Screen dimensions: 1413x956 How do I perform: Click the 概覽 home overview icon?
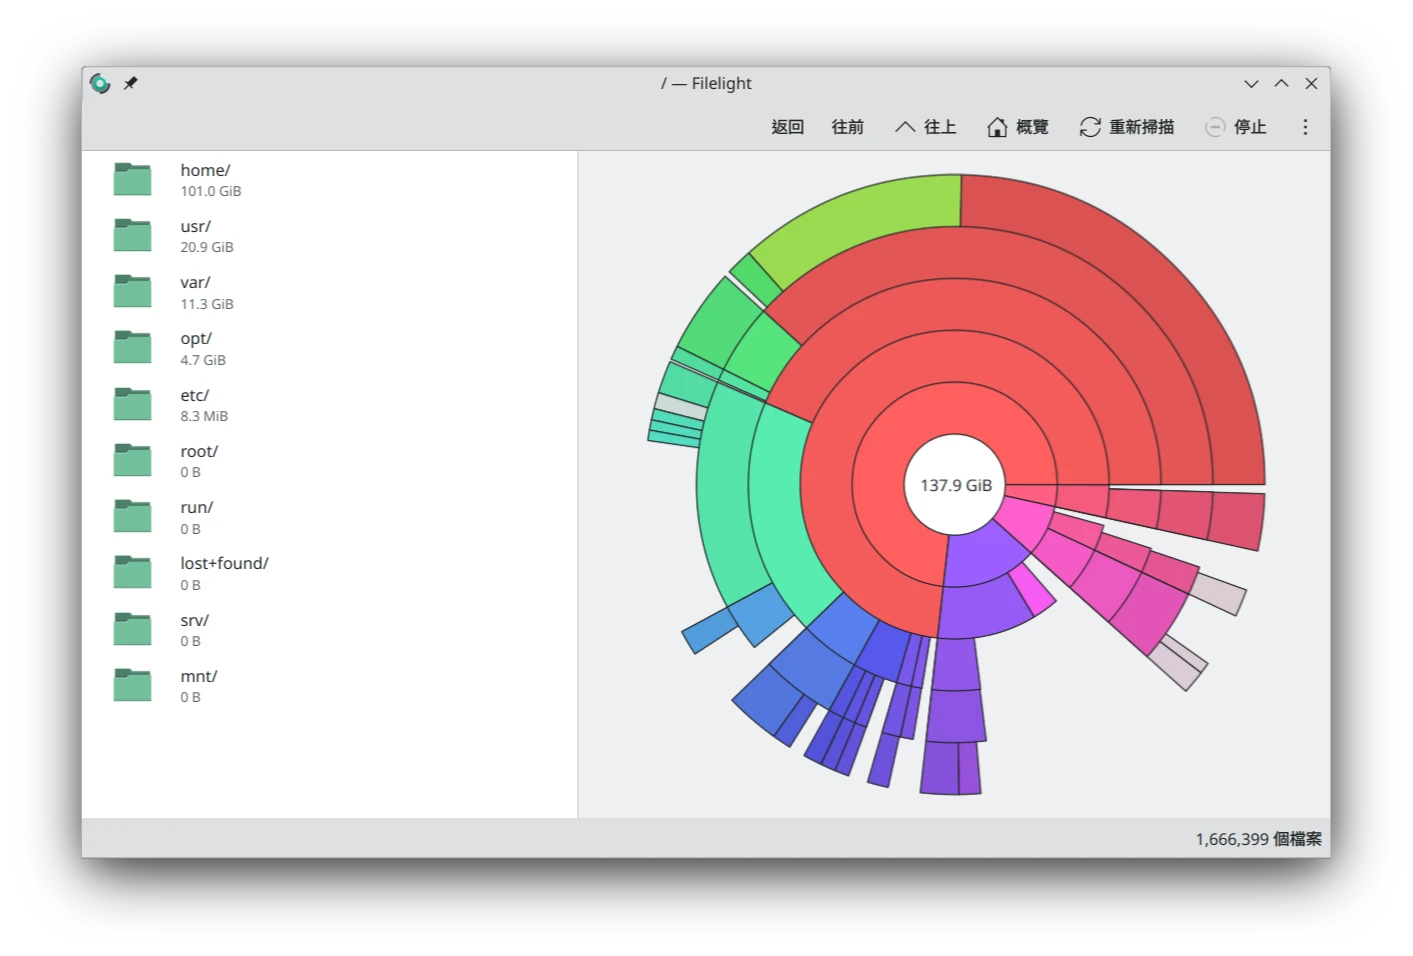click(x=997, y=127)
